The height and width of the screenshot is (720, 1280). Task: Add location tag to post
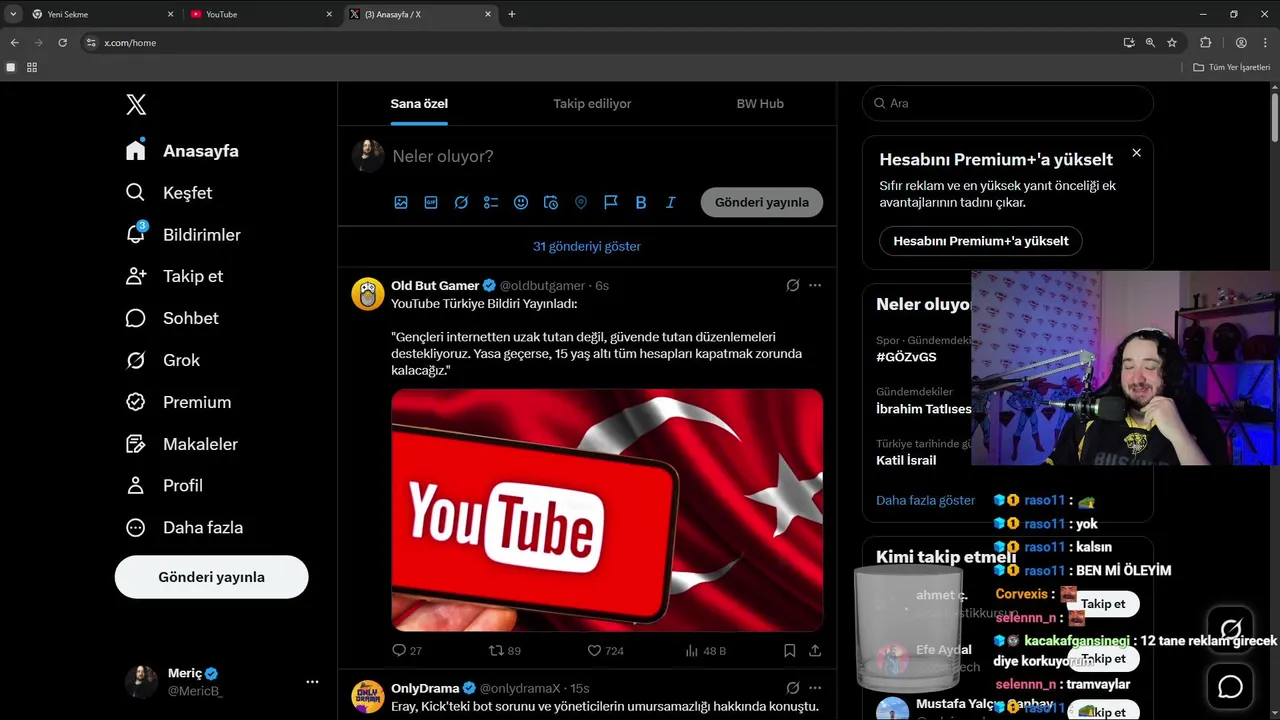(x=581, y=202)
